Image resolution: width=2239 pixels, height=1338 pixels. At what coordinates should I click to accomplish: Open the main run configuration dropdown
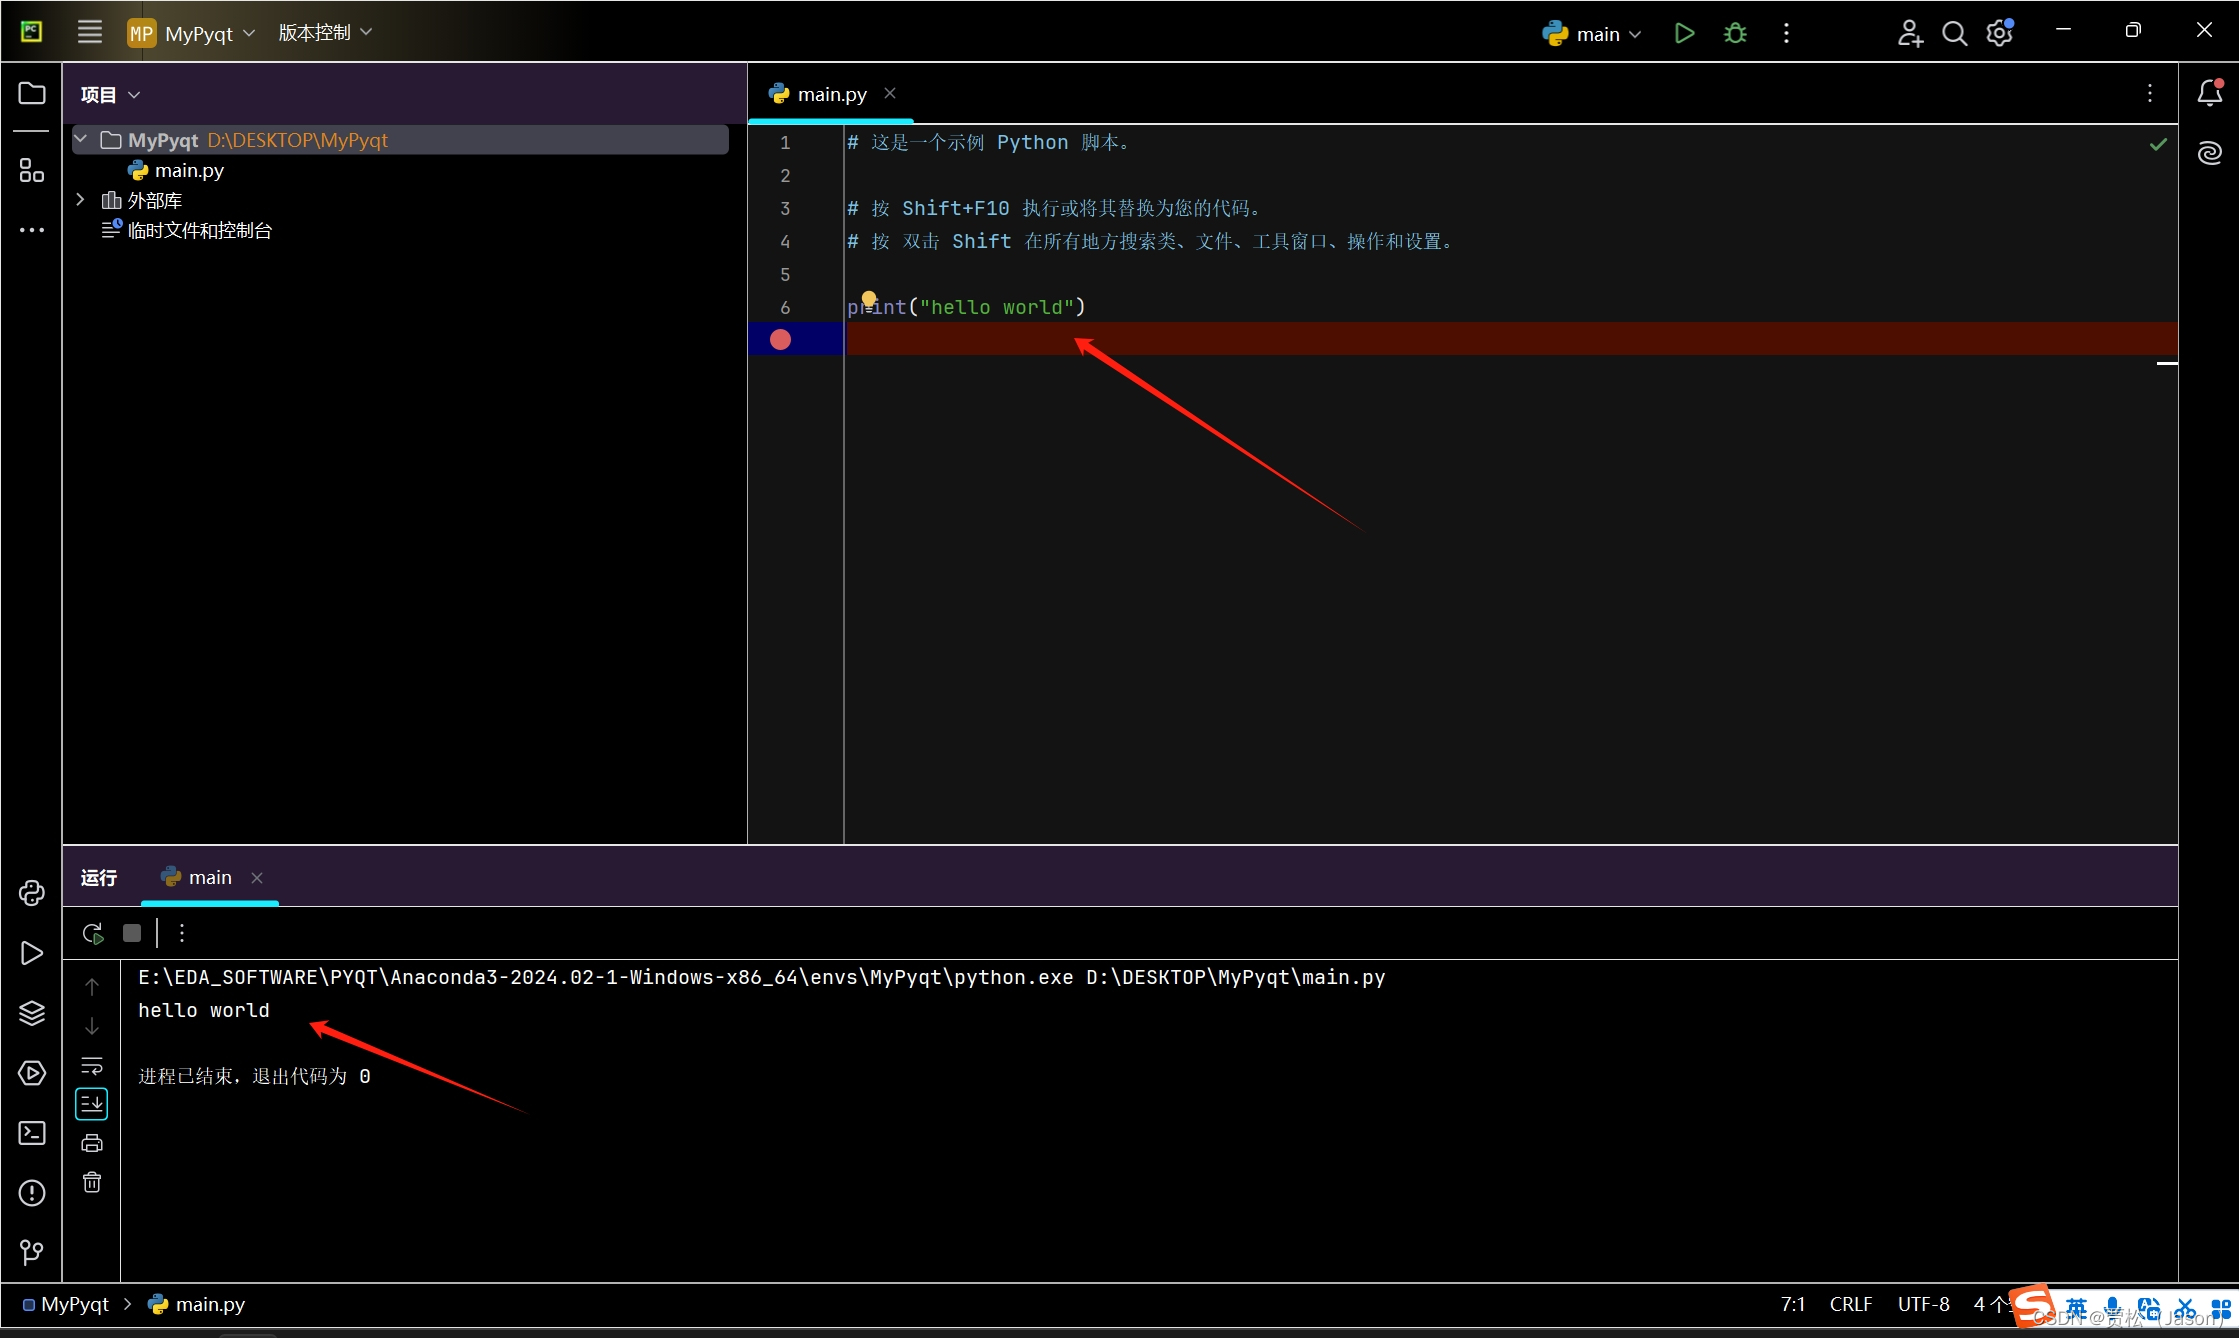pos(1594,34)
